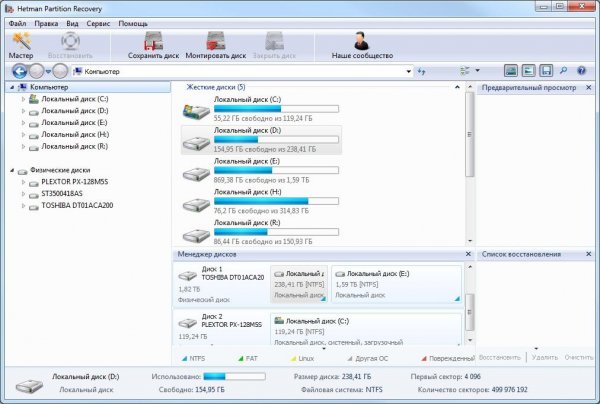Screen dimensions: 600x404
Task: Select Локальный диск (R:) in the tree
Action: pyautogui.click(x=75, y=147)
